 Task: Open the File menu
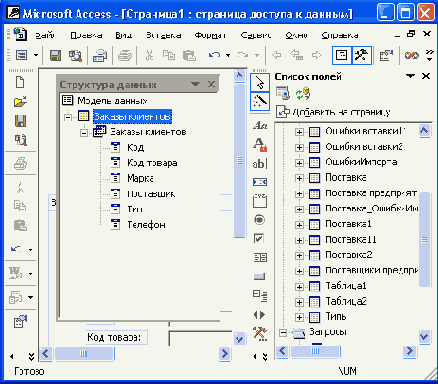(x=45, y=35)
